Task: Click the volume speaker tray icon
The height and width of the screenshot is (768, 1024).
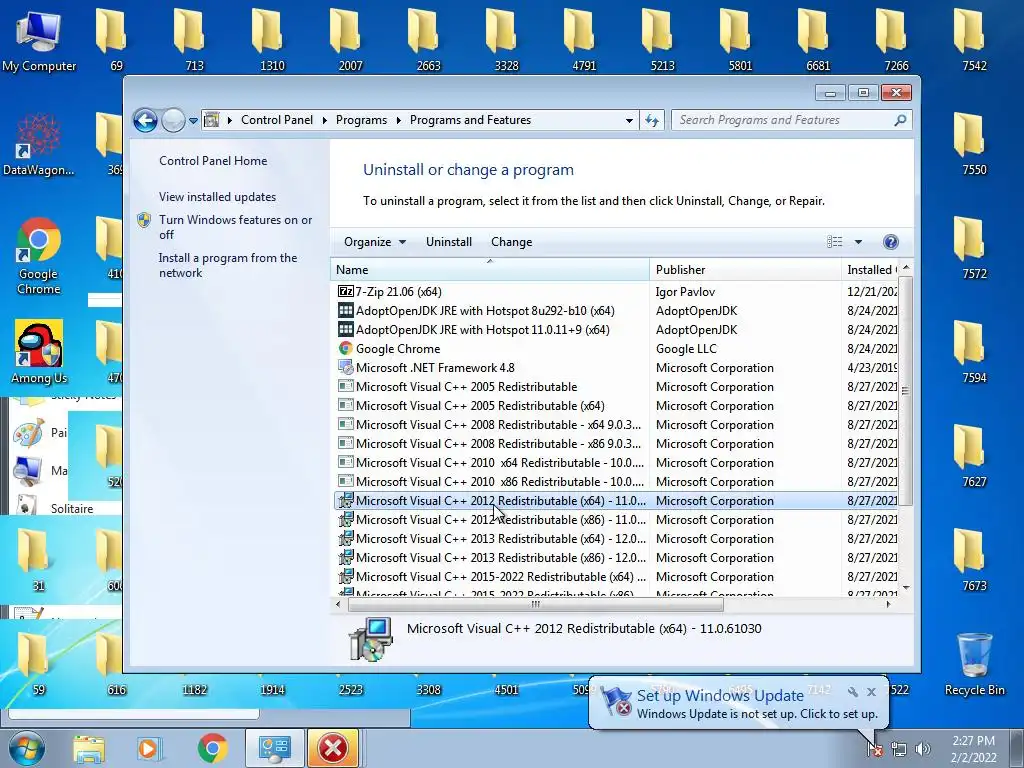Action: click(923, 750)
